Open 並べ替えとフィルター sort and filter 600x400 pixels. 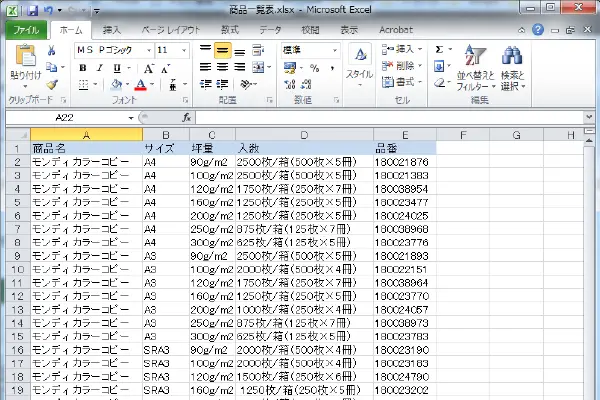click(x=476, y=68)
